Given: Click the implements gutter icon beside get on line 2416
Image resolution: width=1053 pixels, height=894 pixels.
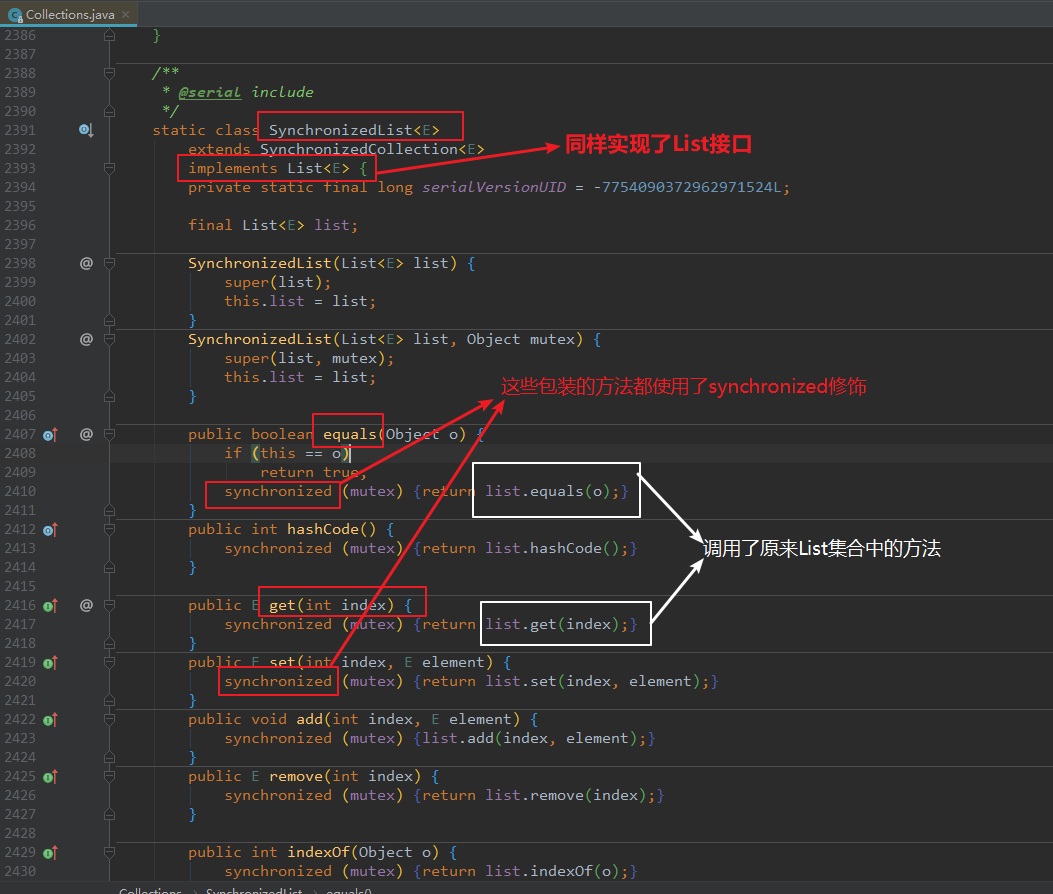Looking at the screenshot, I should [x=50, y=606].
